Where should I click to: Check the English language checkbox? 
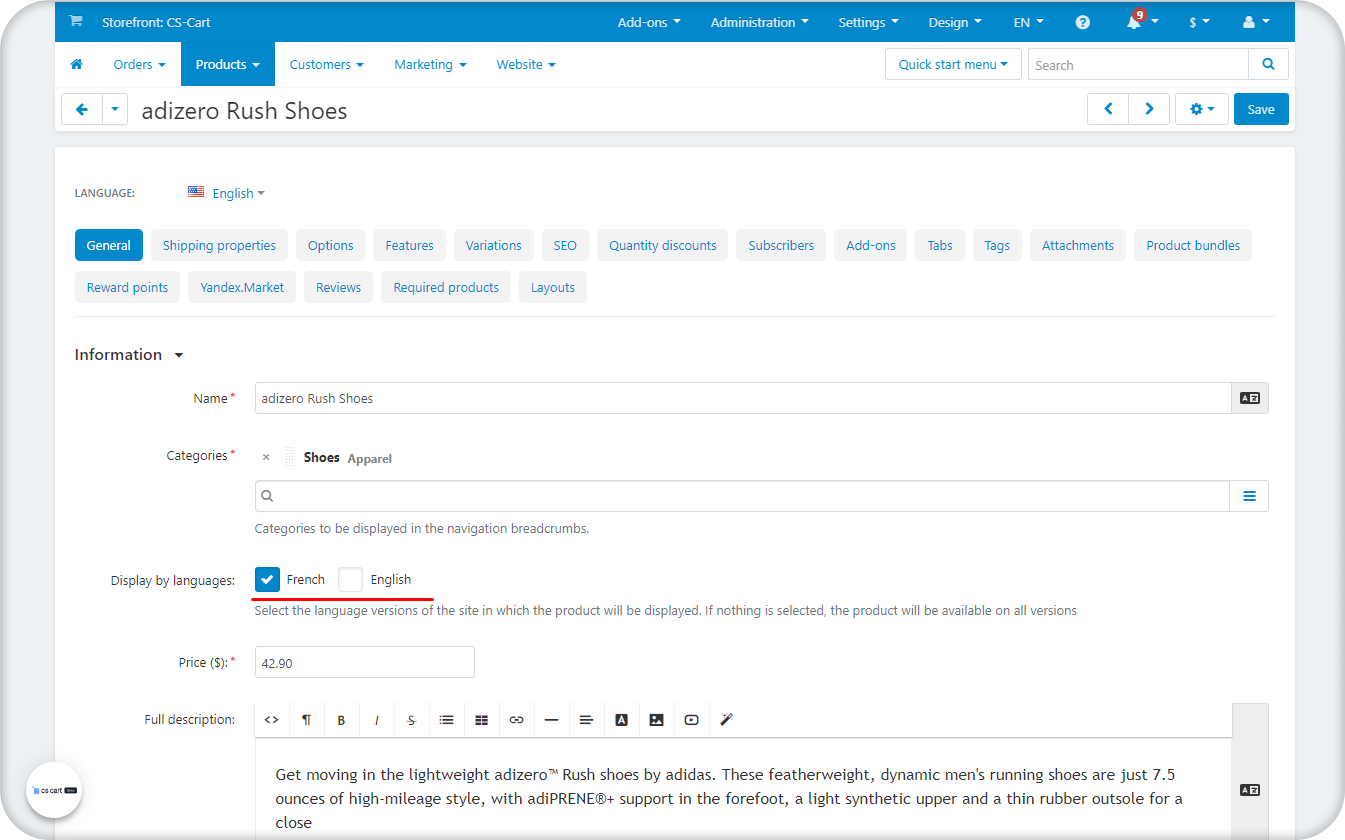350,579
